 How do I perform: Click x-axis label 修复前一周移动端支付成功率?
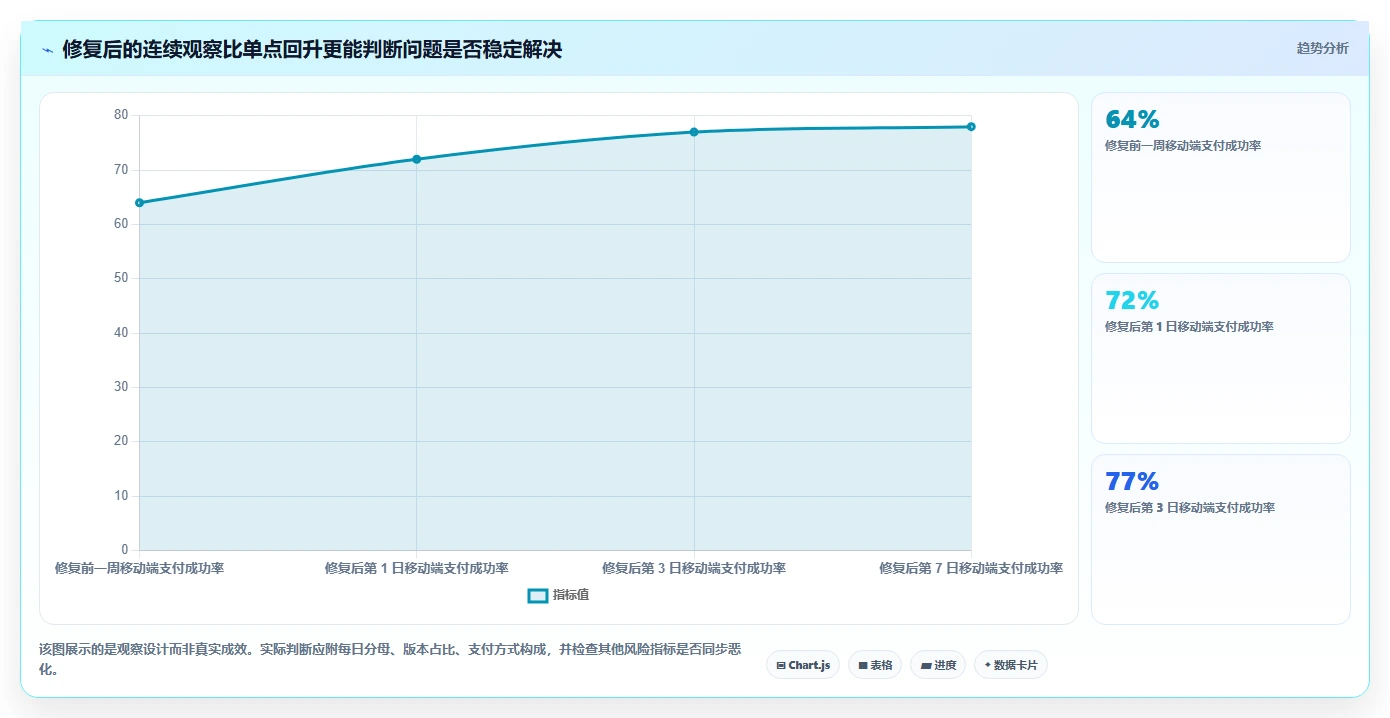point(139,568)
